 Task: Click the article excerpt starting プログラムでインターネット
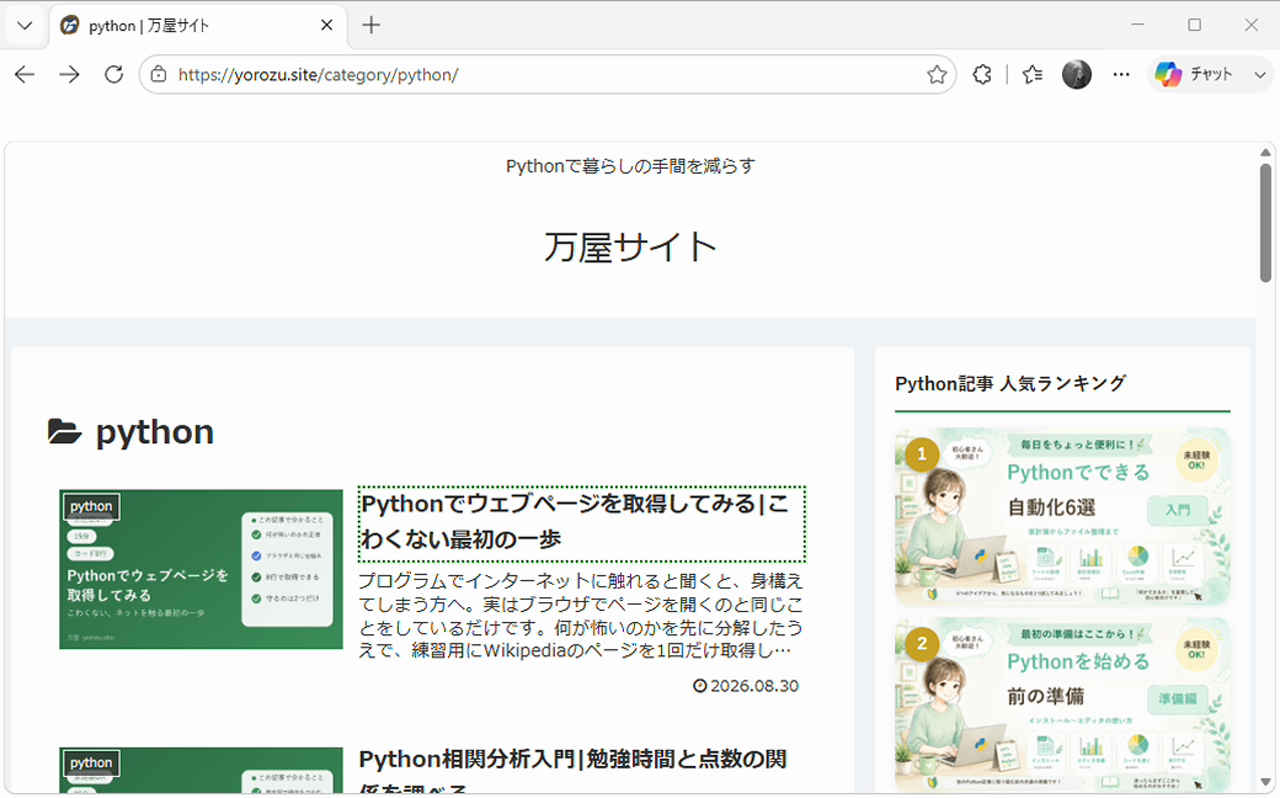(x=581, y=616)
